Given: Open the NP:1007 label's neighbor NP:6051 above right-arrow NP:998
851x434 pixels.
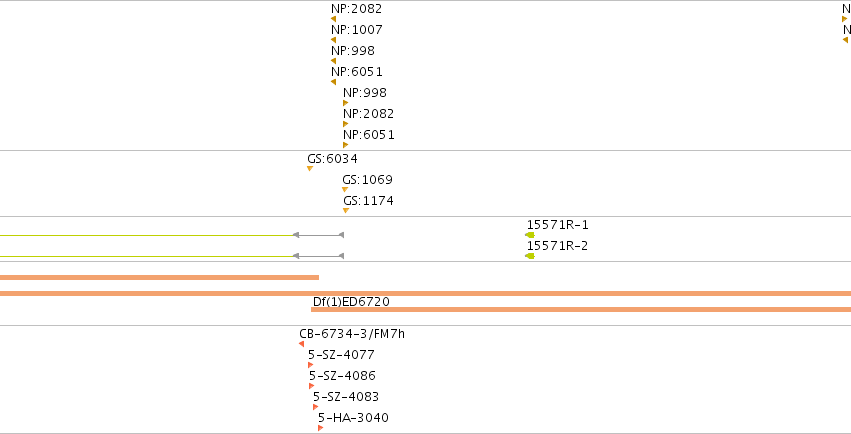Looking at the screenshot, I should [357, 72].
